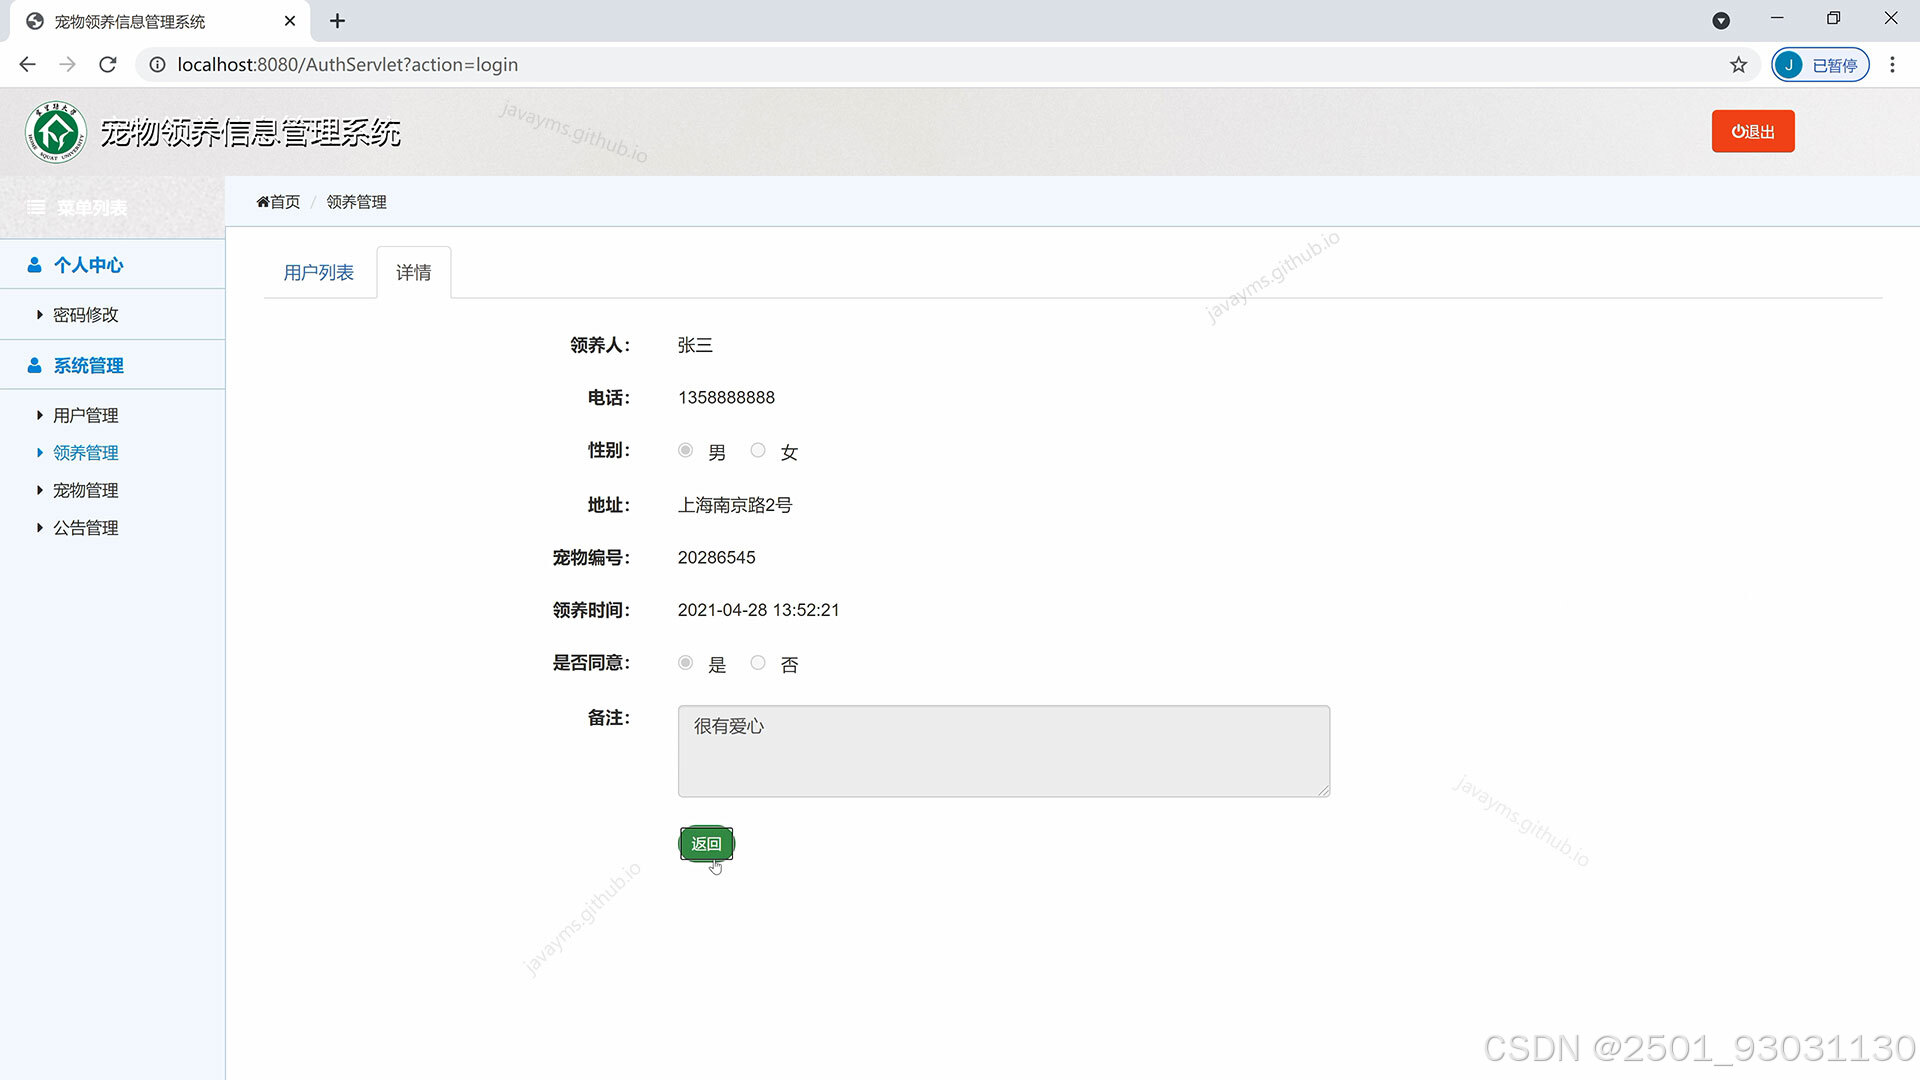Image resolution: width=1920 pixels, height=1080 pixels.
Task: Go to 领养管理 in sidebar
Action: click(x=85, y=453)
